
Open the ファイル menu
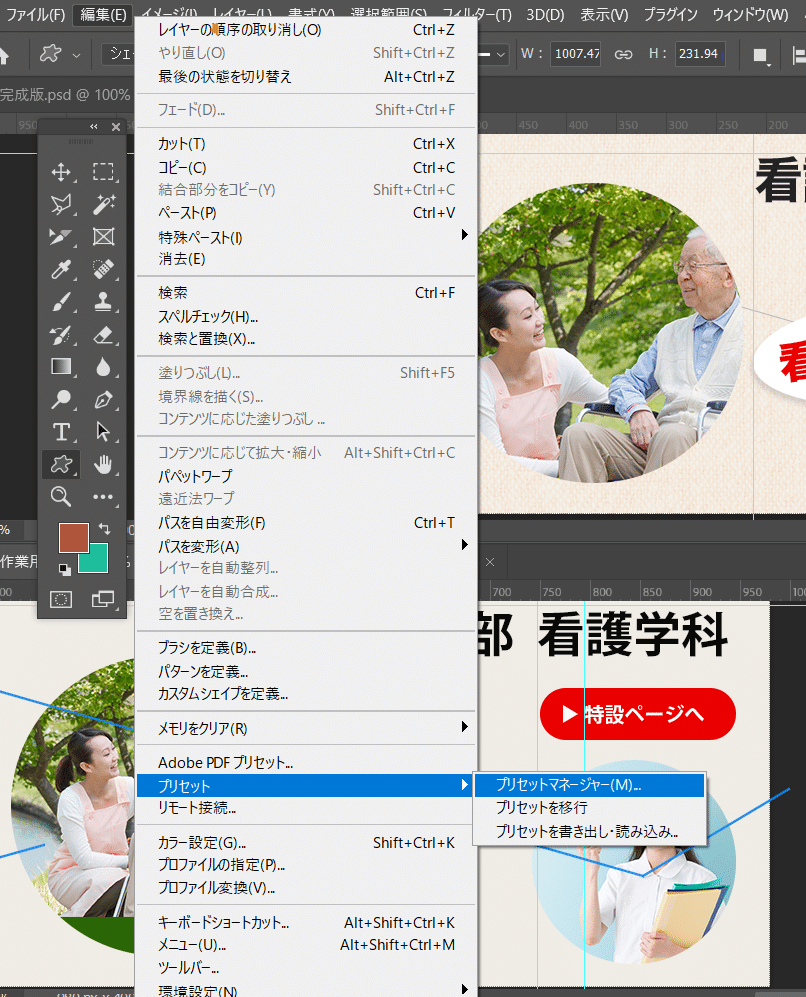click(36, 14)
